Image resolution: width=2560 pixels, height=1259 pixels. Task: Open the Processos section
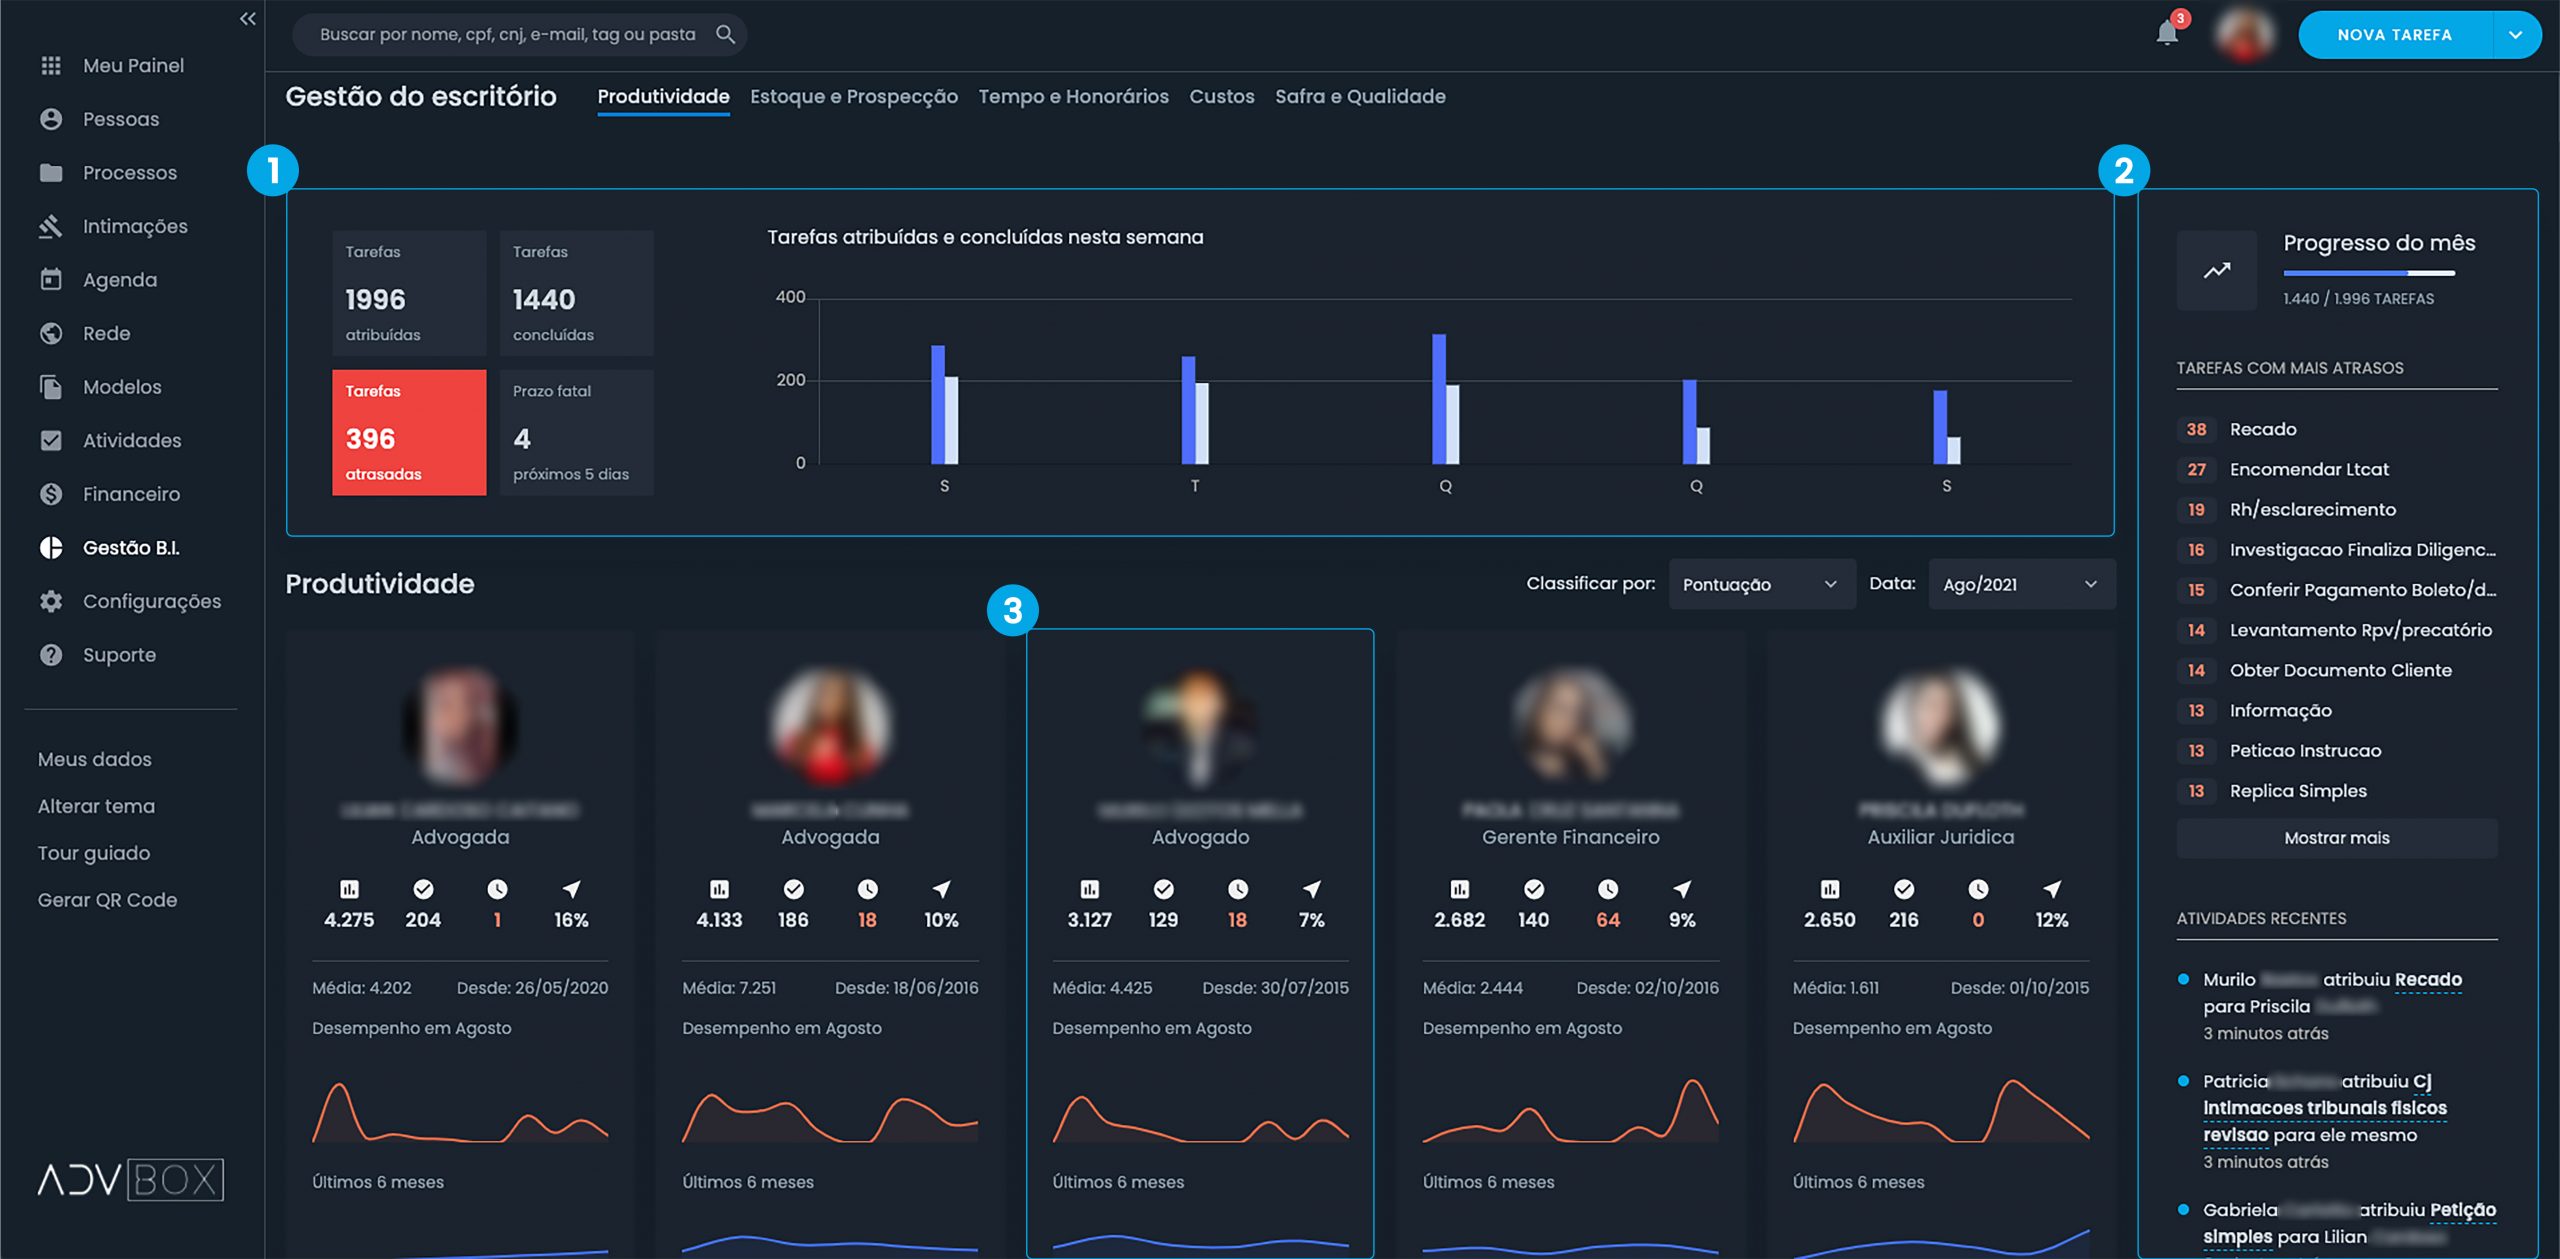click(x=129, y=172)
